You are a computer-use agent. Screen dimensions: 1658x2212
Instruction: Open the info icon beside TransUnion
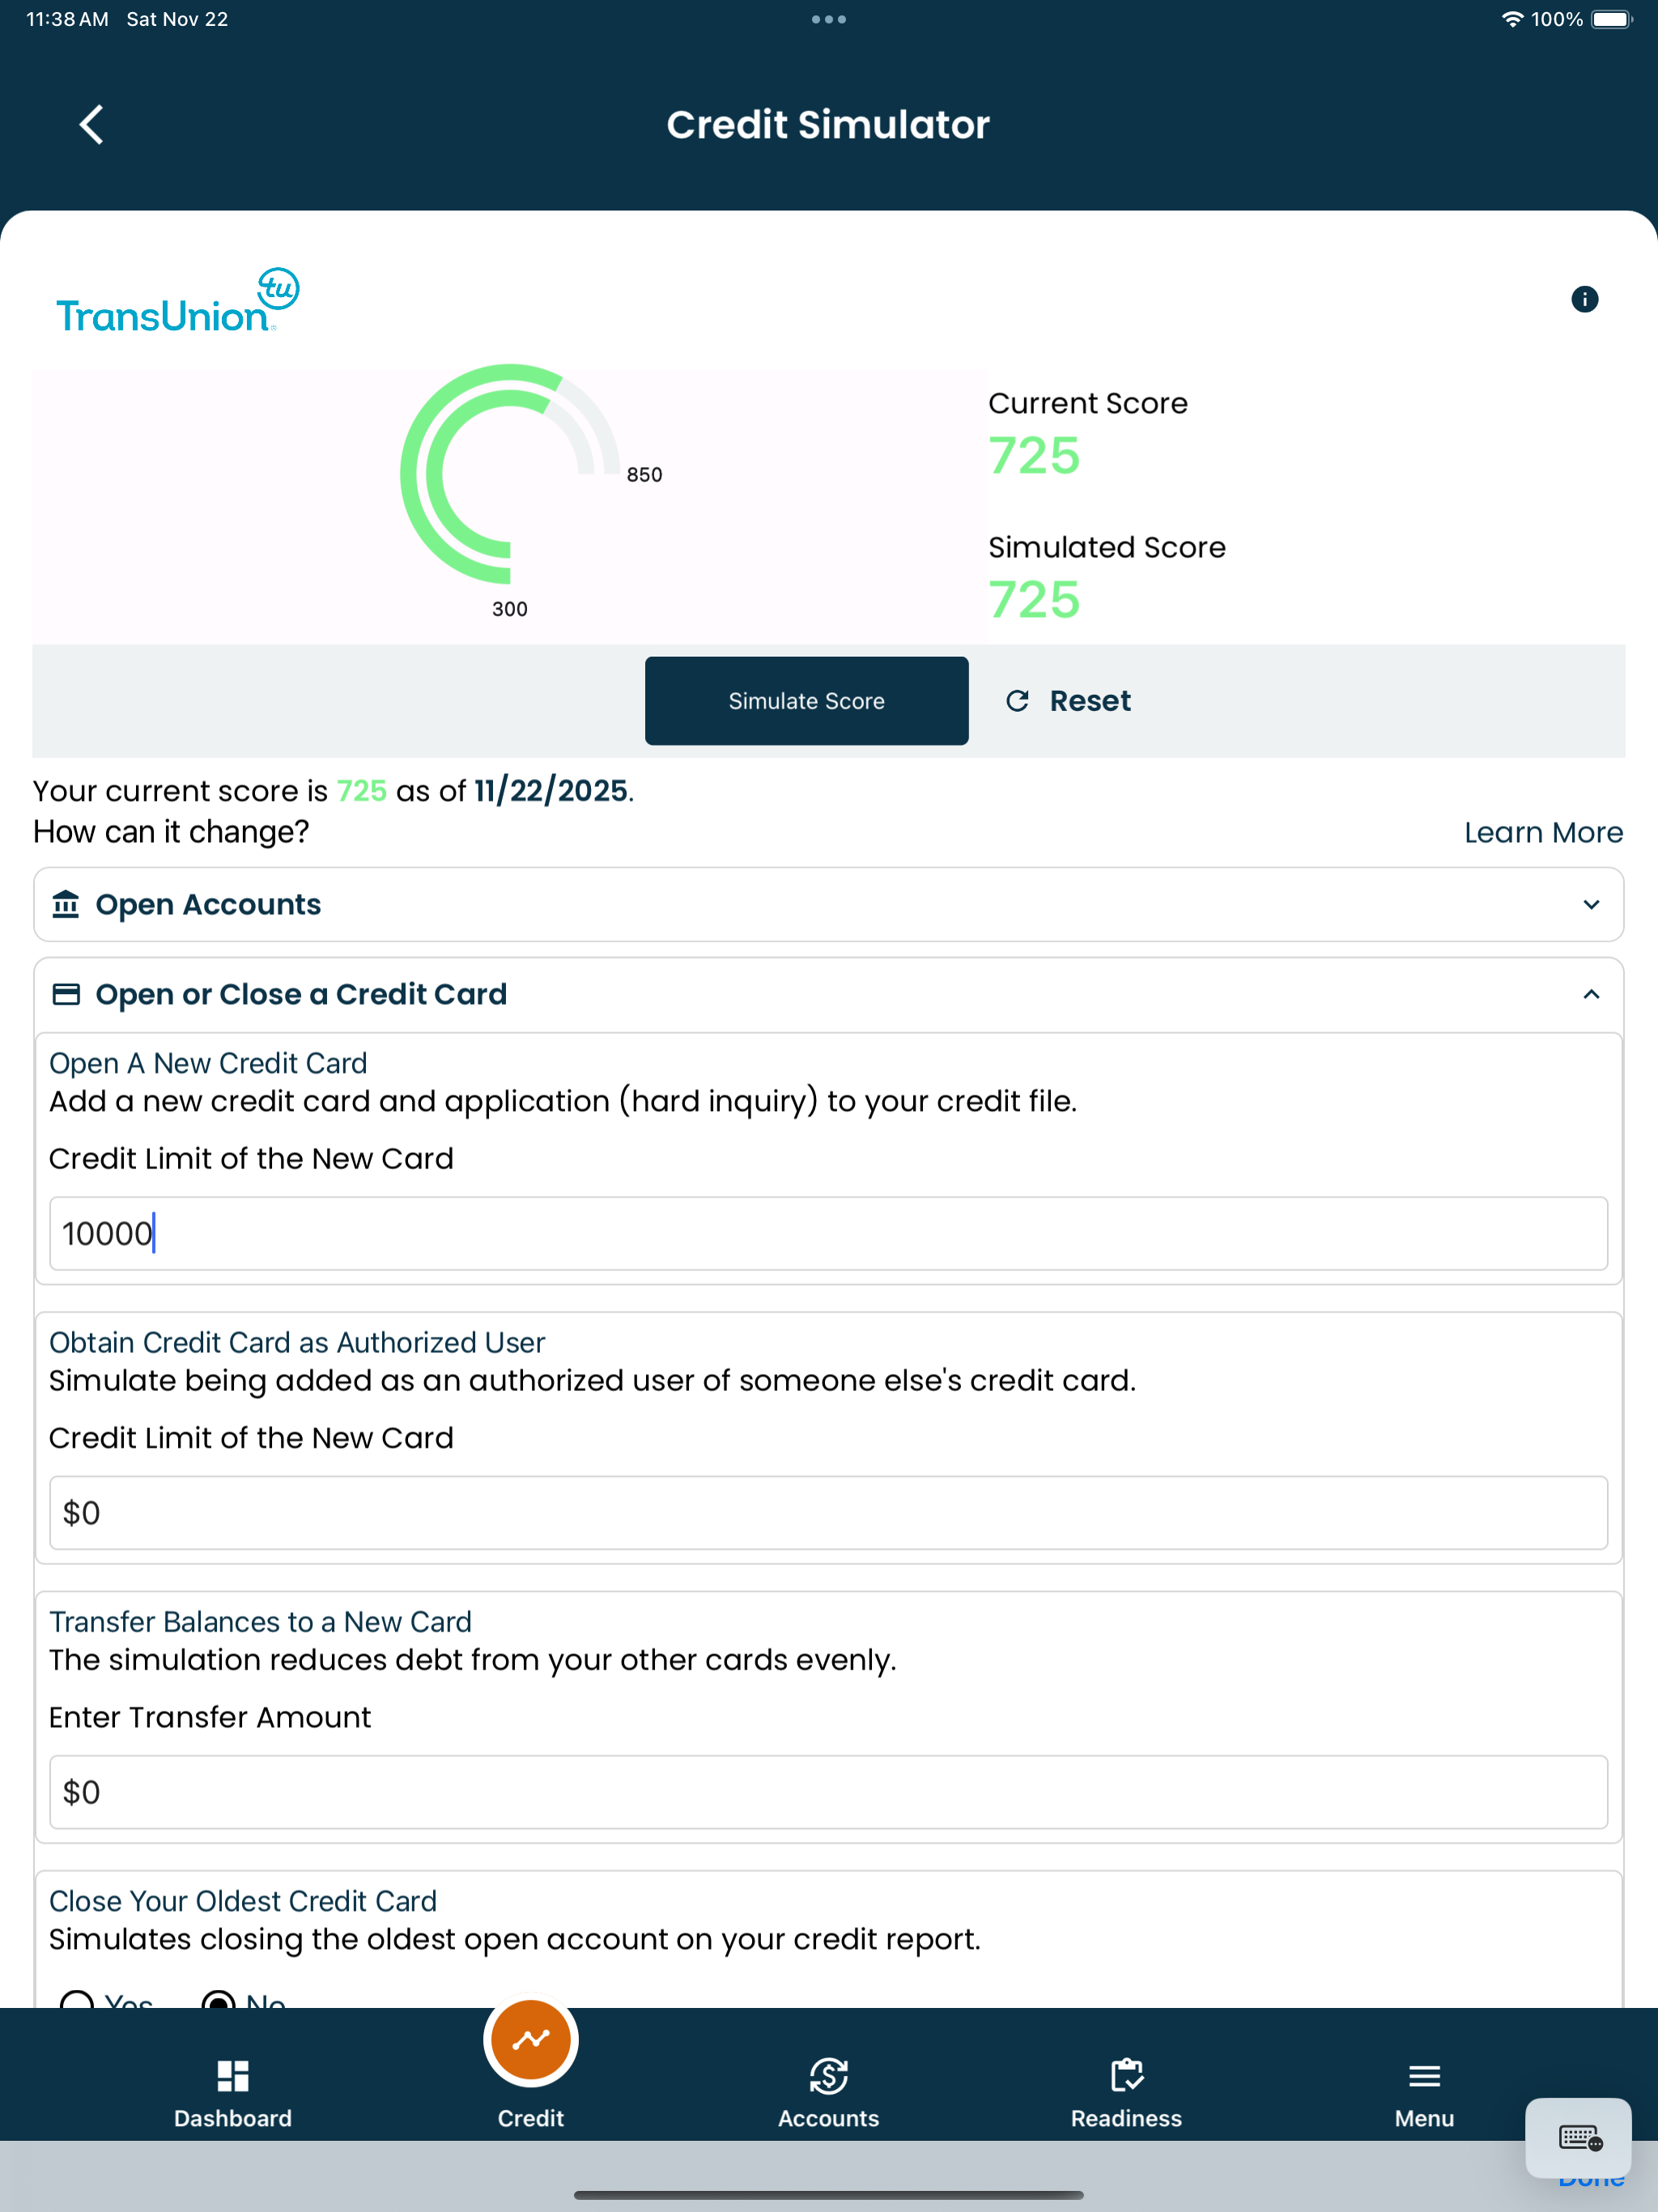point(1584,299)
